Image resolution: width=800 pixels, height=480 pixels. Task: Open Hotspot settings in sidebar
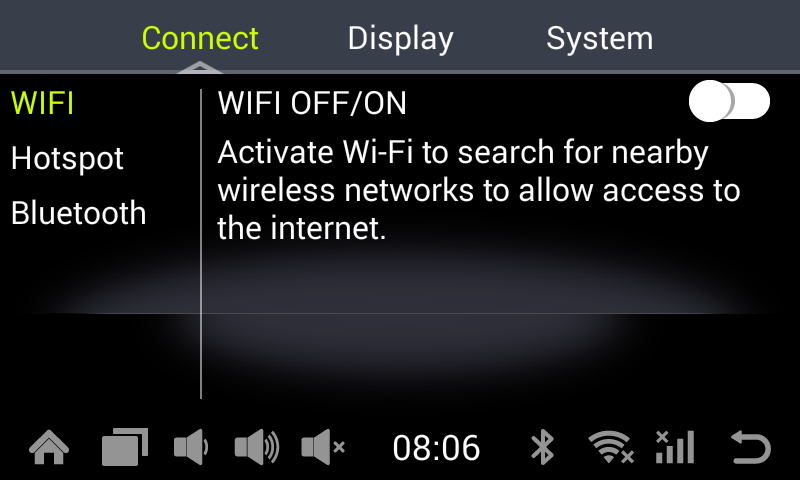coord(67,159)
